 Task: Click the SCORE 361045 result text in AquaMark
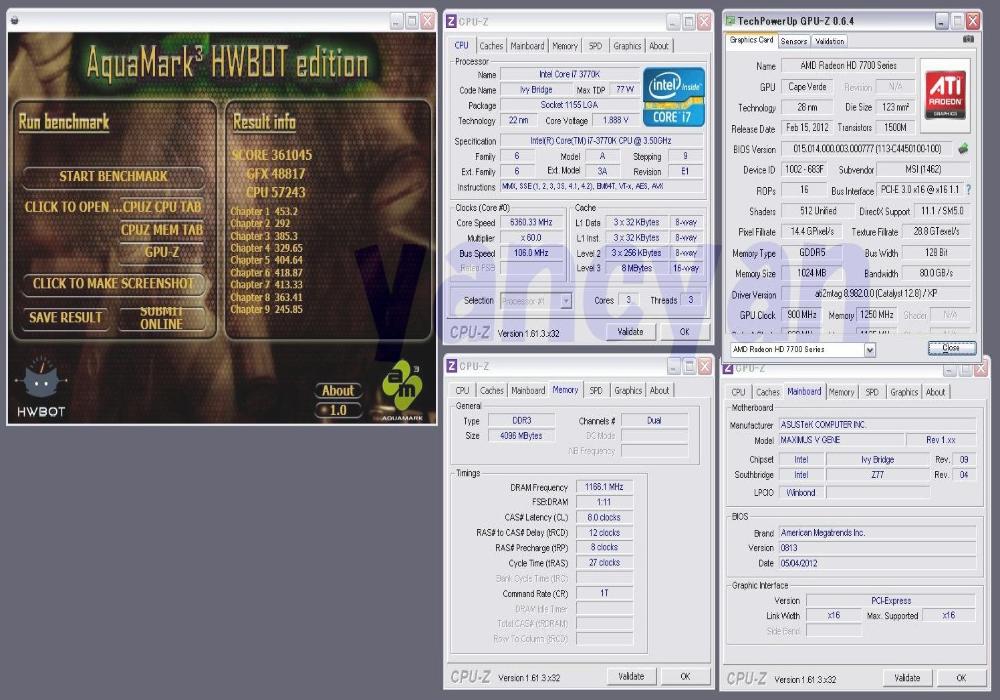click(x=272, y=155)
